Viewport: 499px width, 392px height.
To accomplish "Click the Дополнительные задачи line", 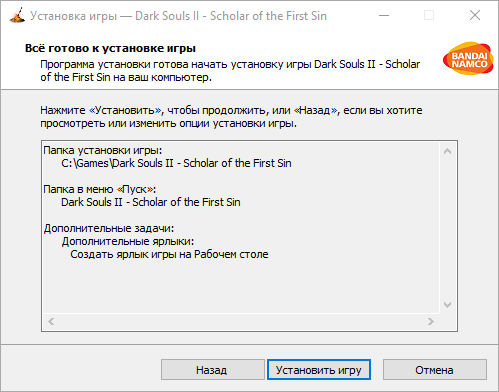I will coord(109,228).
